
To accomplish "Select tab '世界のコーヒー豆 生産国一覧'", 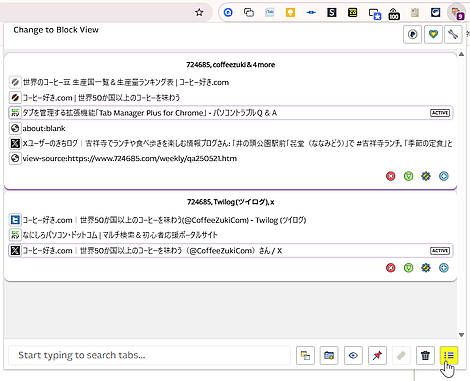I will [x=231, y=82].
